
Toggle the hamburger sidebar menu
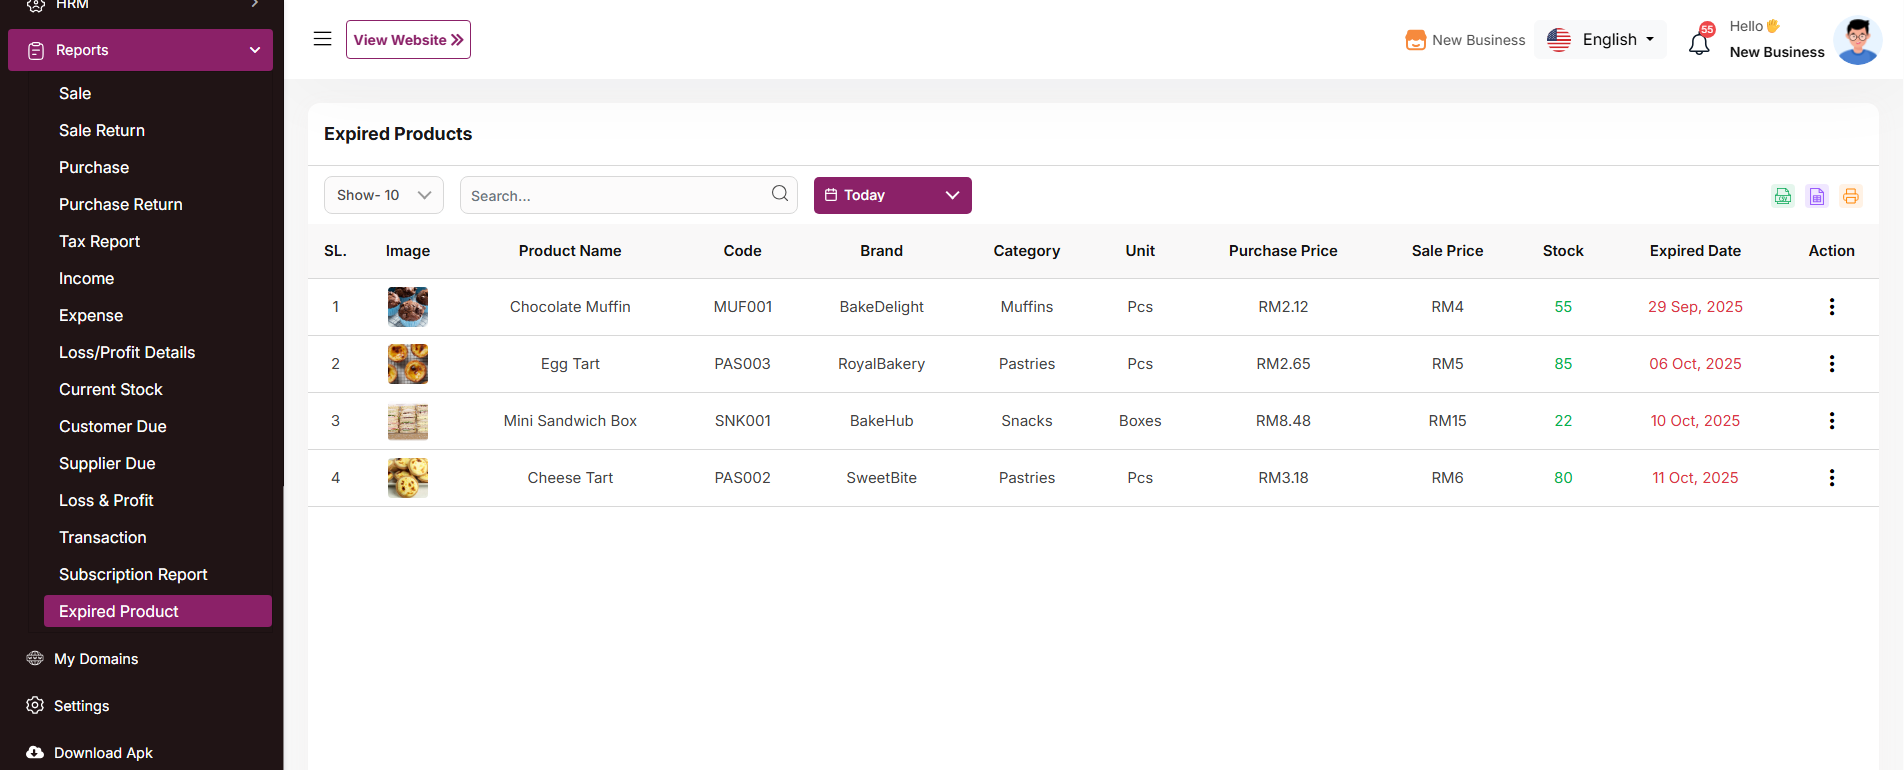322,39
